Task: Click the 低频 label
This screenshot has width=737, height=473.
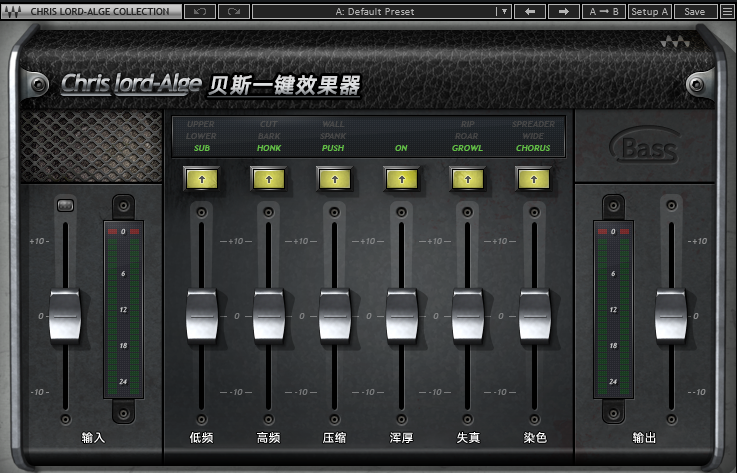Action: 201,438
